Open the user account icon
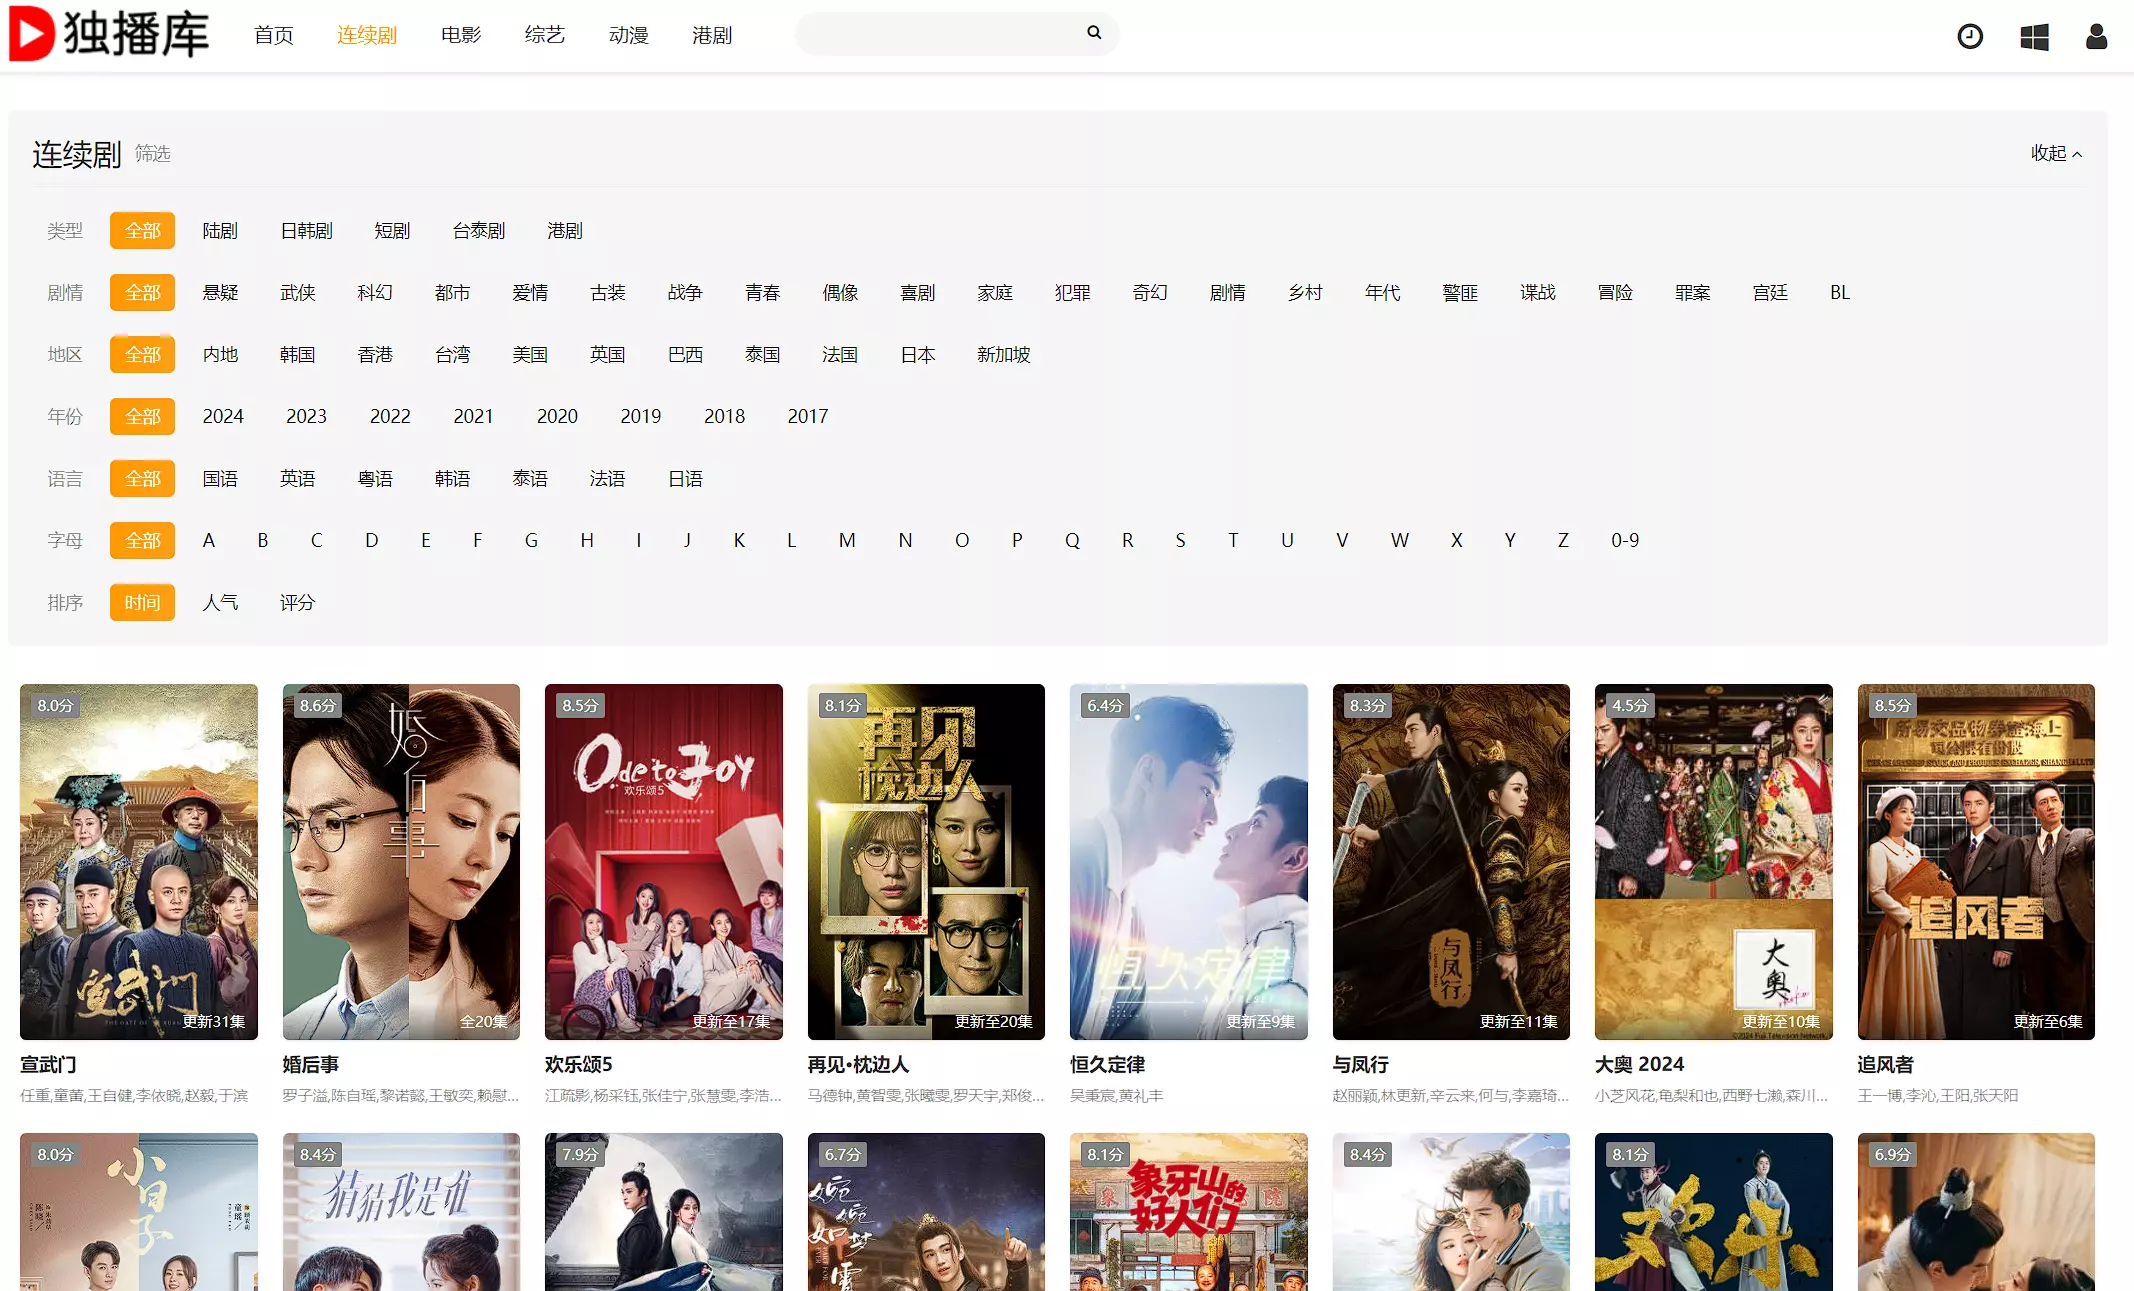Image resolution: width=2134 pixels, height=1291 pixels. (x=2096, y=37)
